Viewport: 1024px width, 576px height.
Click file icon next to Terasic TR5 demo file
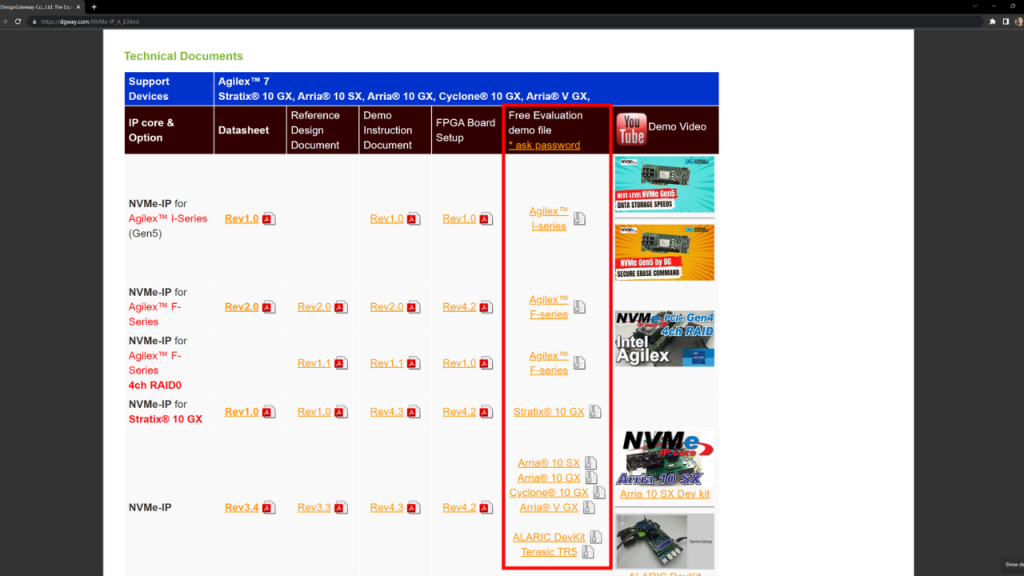tap(588, 552)
